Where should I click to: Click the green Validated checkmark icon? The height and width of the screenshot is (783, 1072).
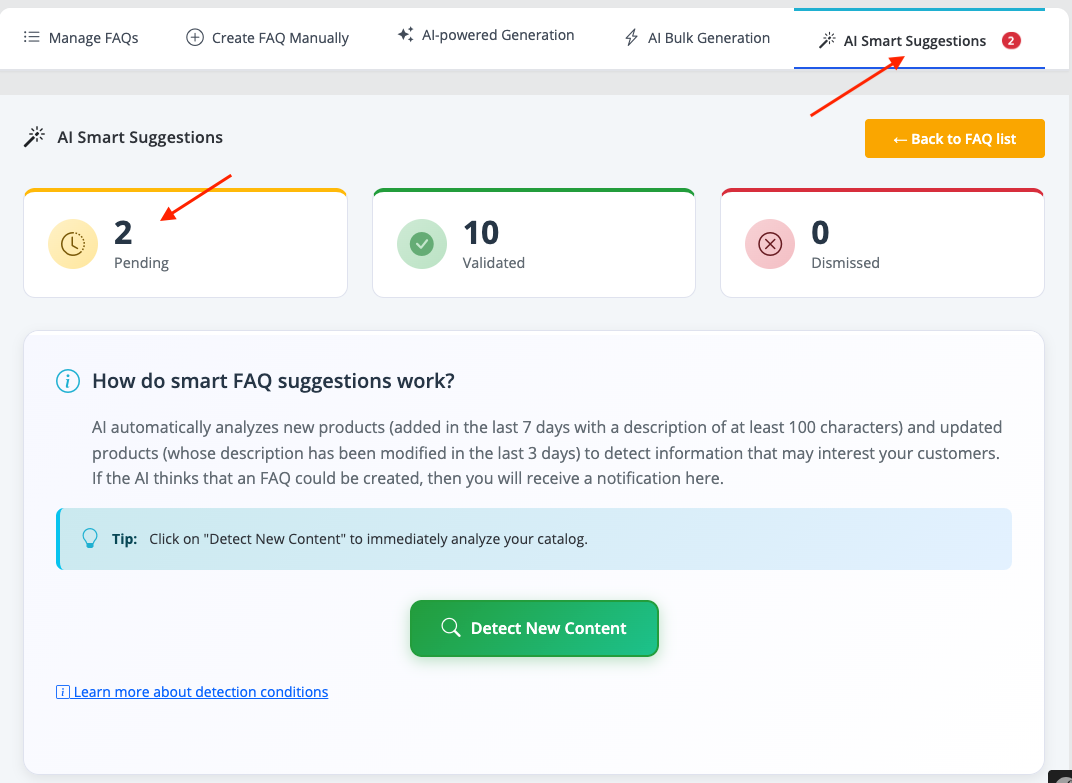421,244
